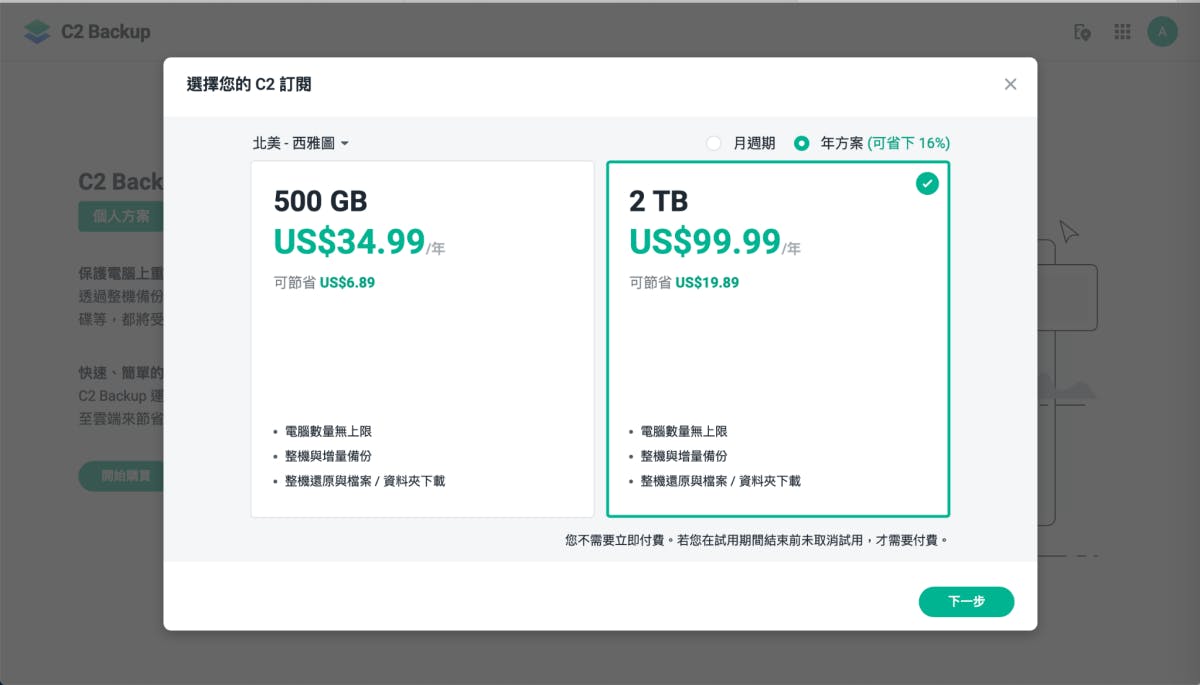Choose the 500 GB plan card
The image size is (1200, 685).
pos(422,340)
